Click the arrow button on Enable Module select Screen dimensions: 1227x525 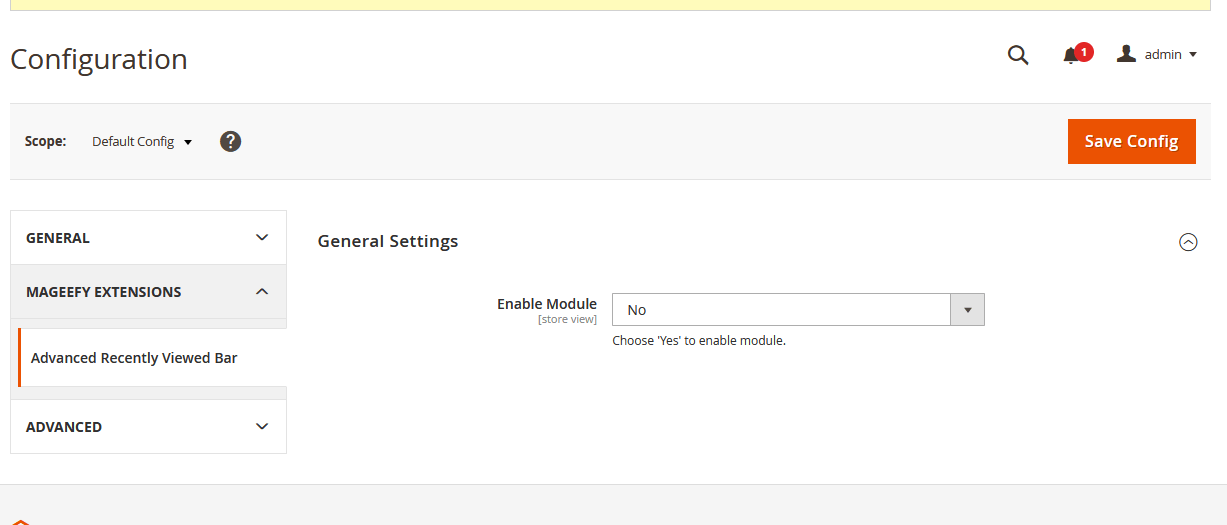coord(967,310)
